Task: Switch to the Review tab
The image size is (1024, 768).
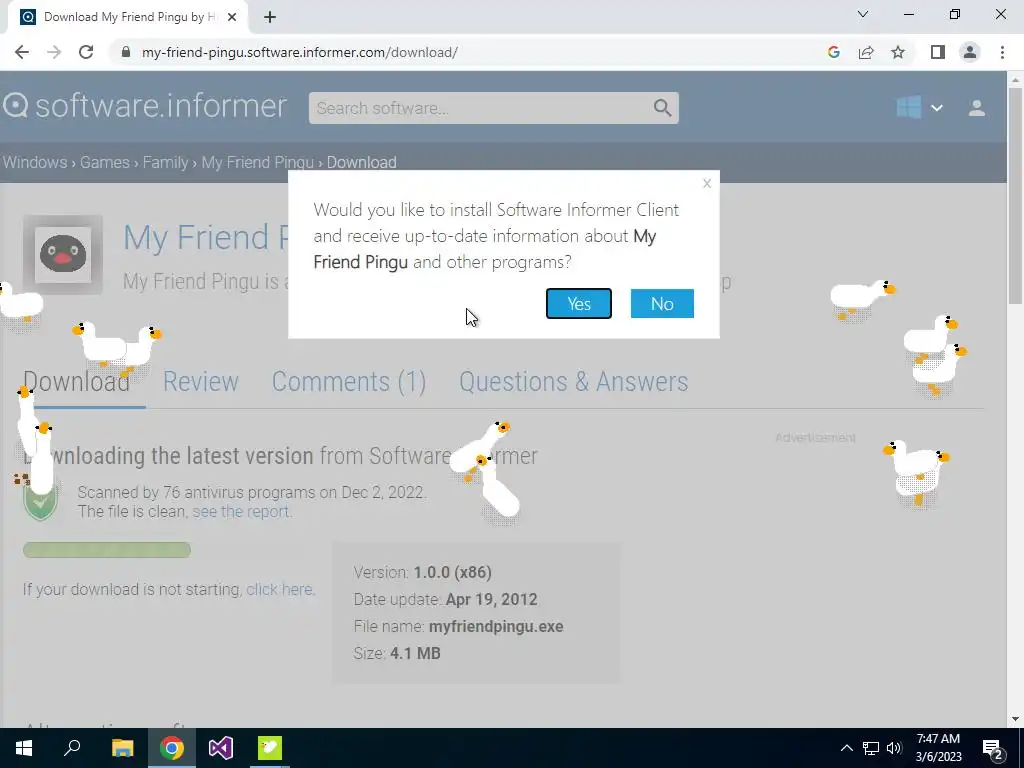Action: (x=200, y=381)
